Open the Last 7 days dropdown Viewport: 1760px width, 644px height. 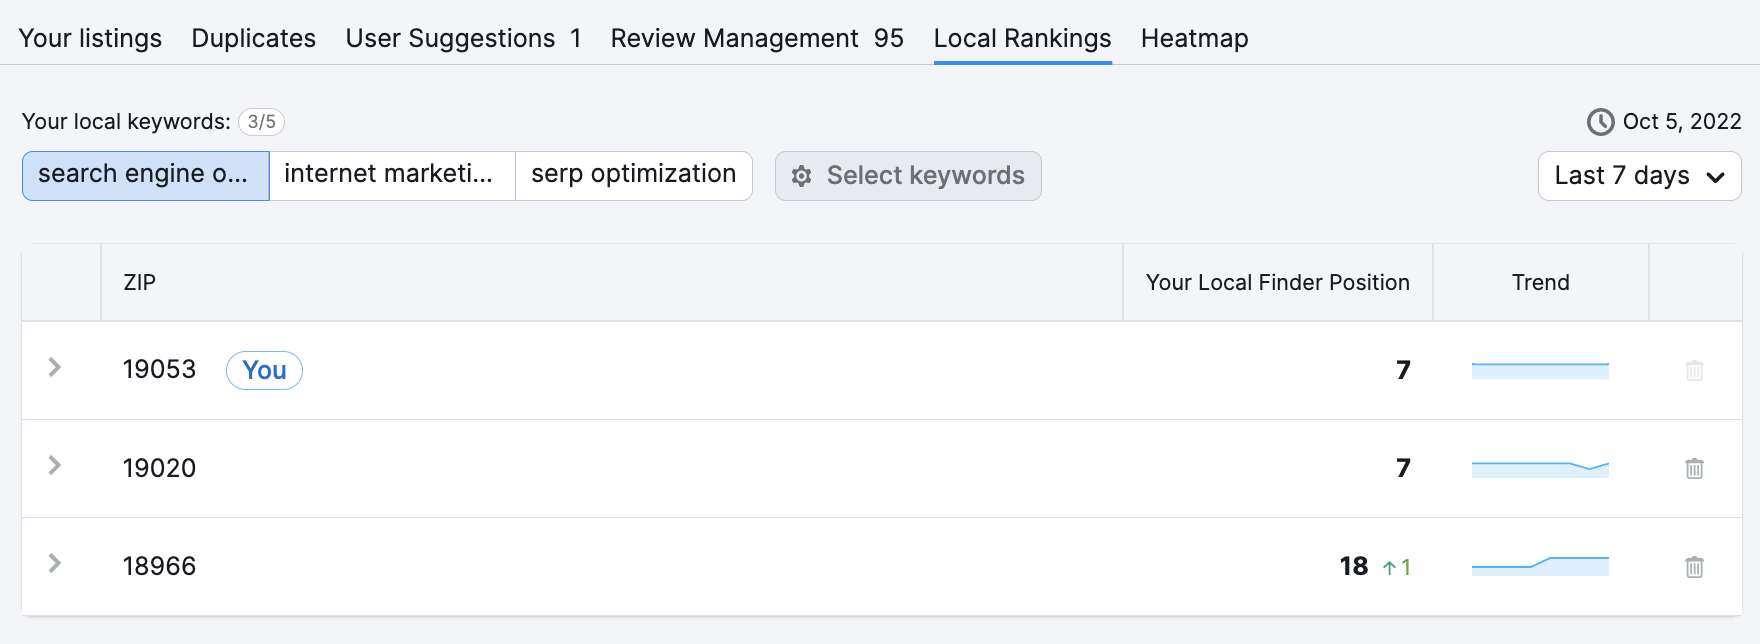click(1639, 176)
